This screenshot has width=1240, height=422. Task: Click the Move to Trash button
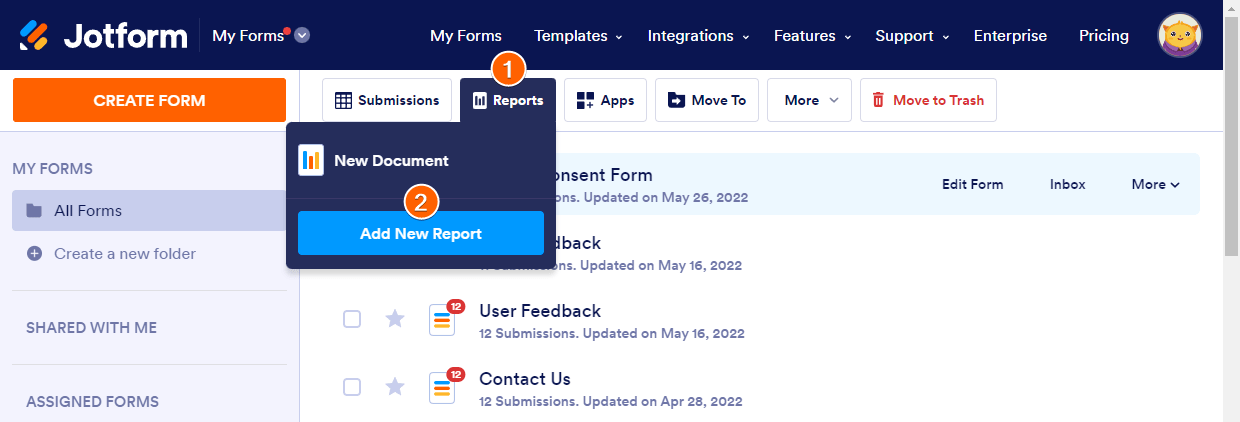tap(928, 100)
